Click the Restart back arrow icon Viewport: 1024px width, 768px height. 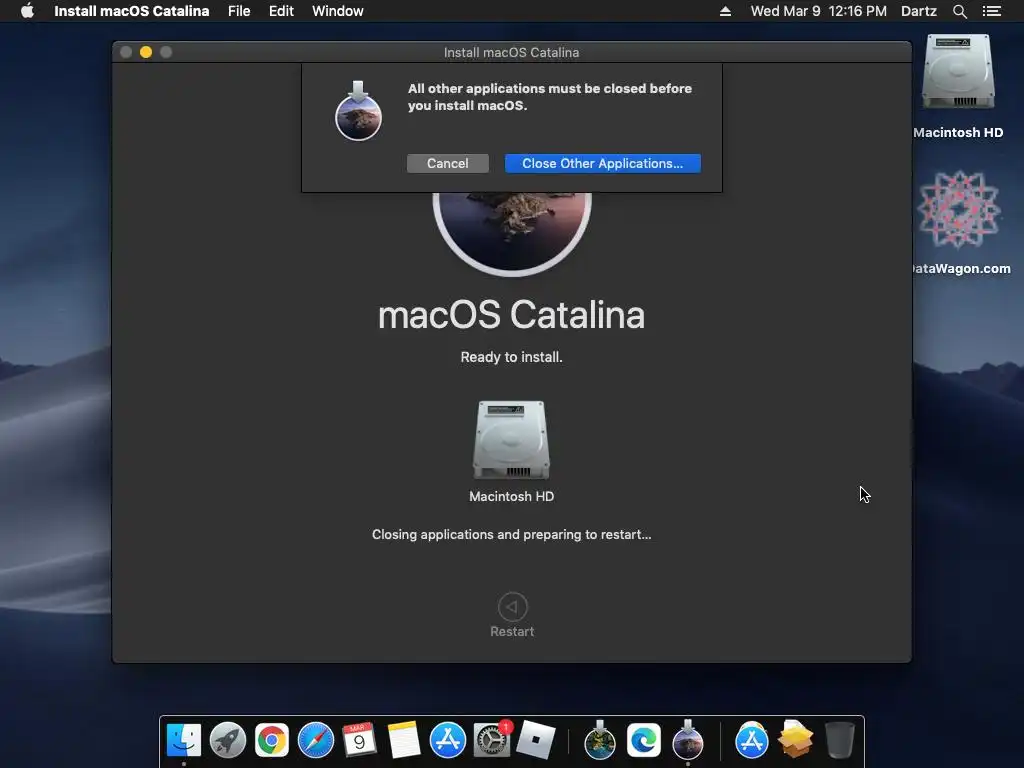coord(512,607)
